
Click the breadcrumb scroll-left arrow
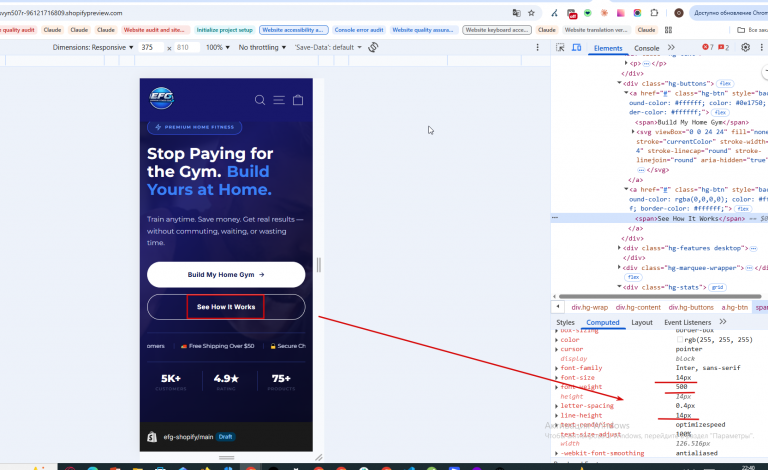click(x=557, y=307)
